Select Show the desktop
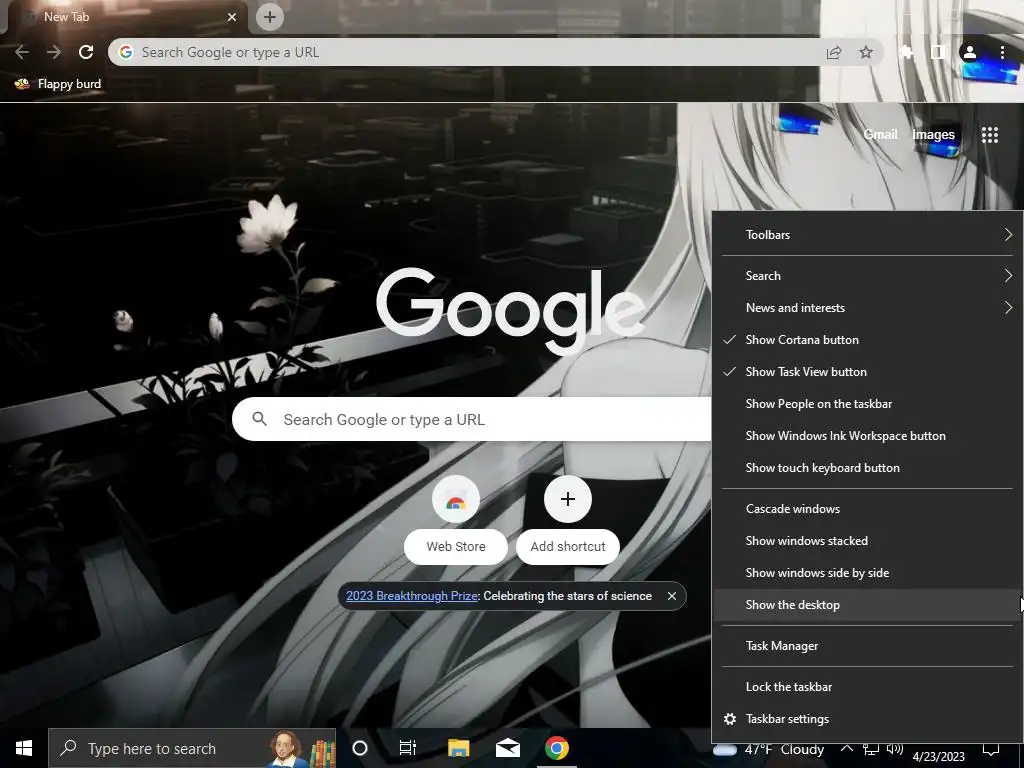Screen dimensions: 1024x768 (x=867, y=605)
